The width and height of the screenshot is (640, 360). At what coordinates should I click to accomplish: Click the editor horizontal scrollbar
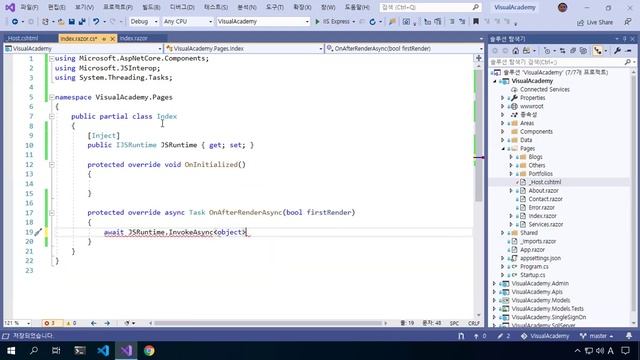pyautogui.click(x=268, y=323)
